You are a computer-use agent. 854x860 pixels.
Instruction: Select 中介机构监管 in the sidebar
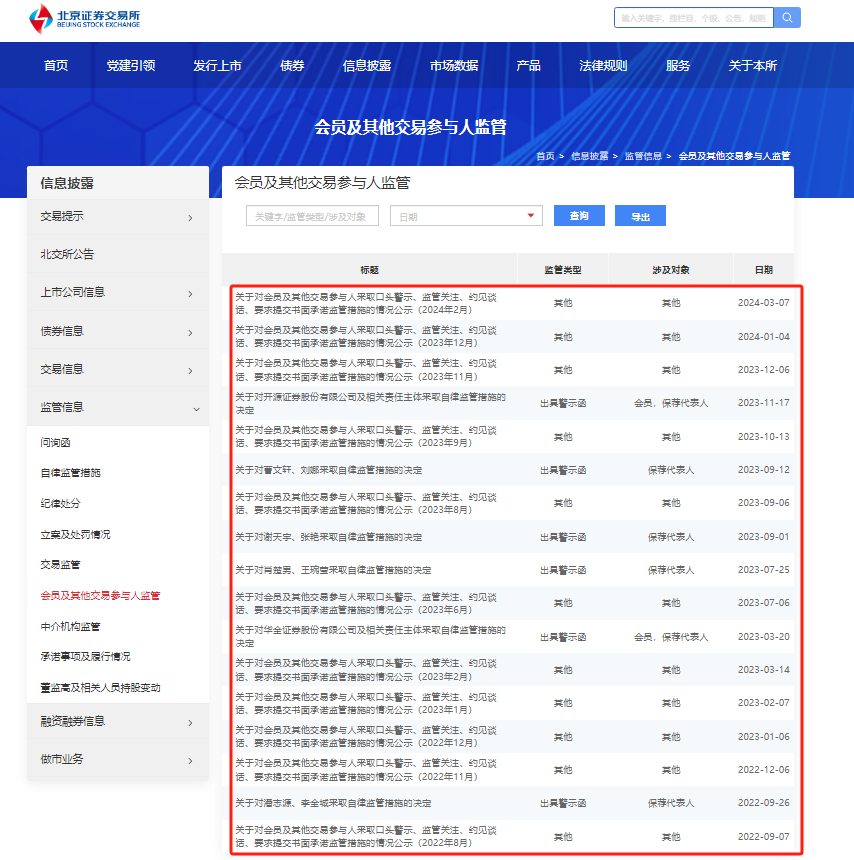(x=70, y=626)
